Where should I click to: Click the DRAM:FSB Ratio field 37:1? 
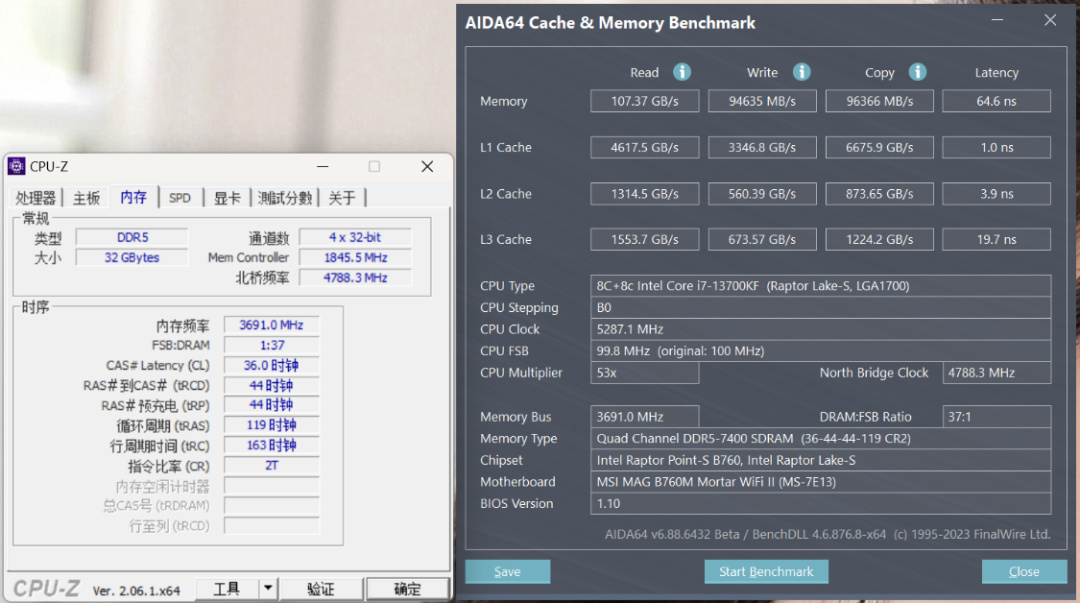point(997,417)
